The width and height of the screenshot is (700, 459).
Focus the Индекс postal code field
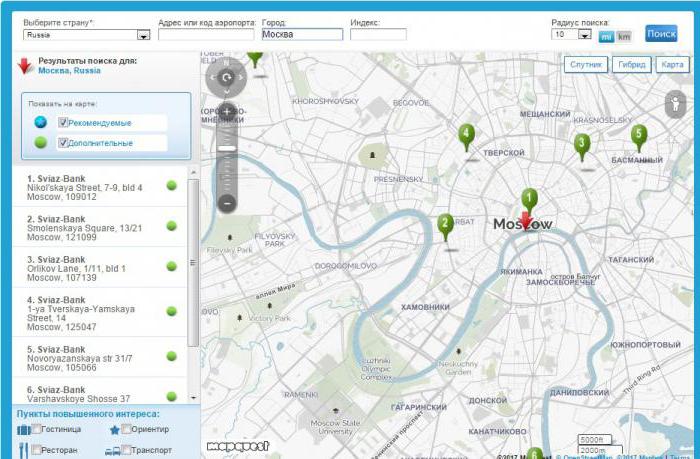click(x=378, y=34)
